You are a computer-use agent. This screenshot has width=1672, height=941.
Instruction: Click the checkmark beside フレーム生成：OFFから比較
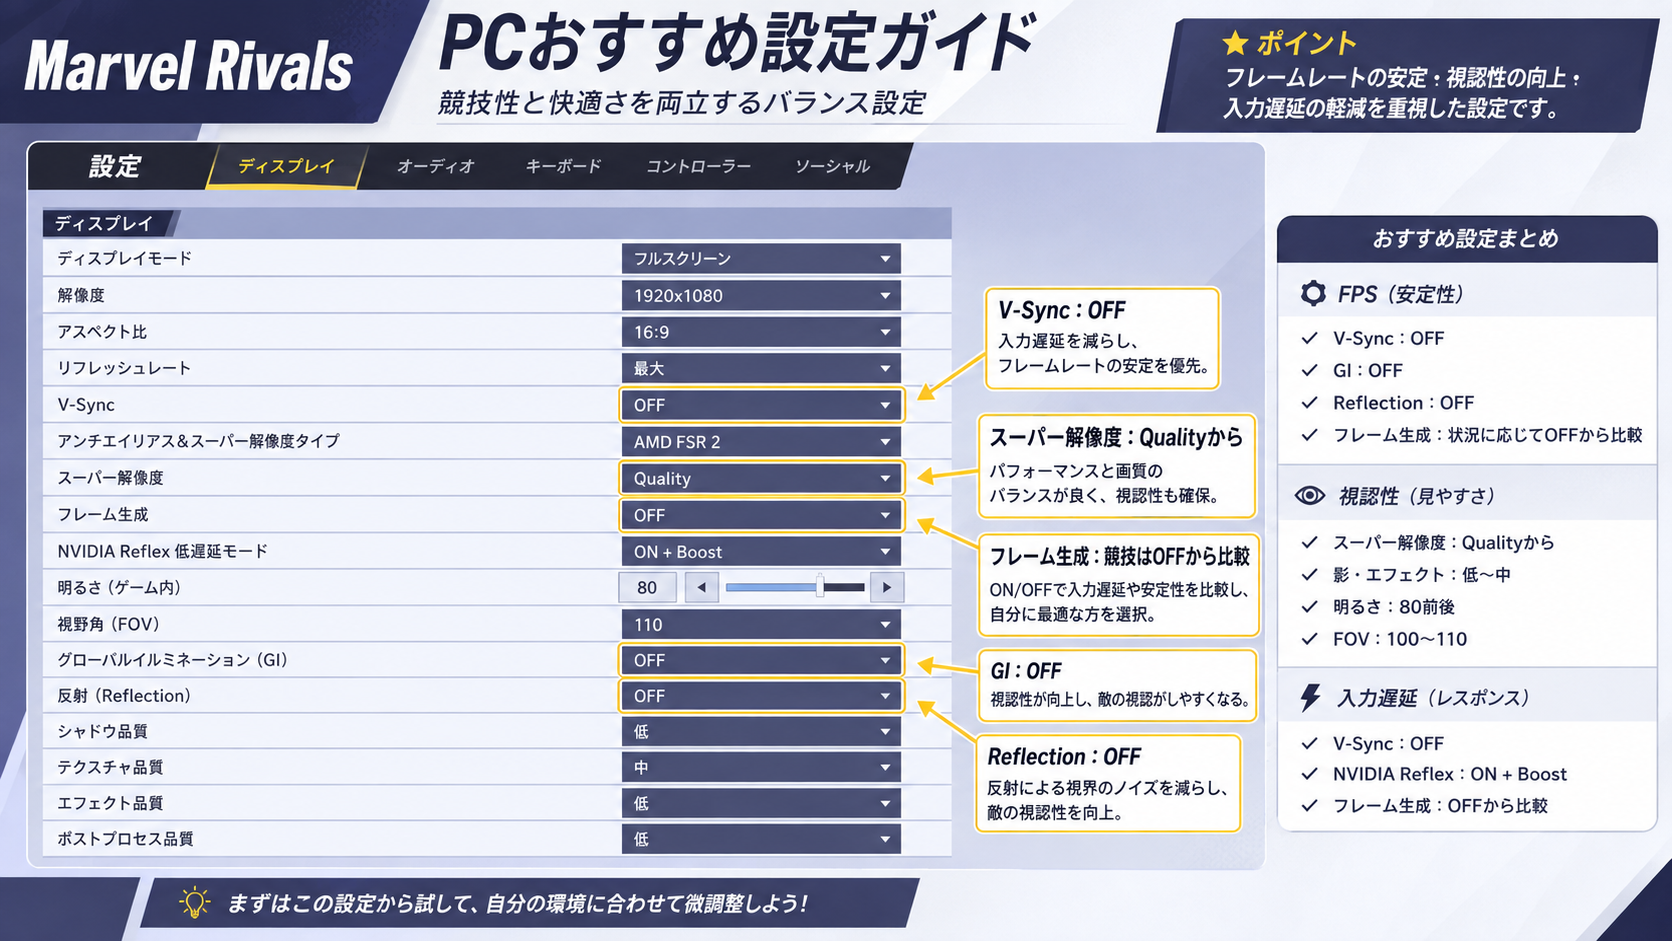point(1310,806)
